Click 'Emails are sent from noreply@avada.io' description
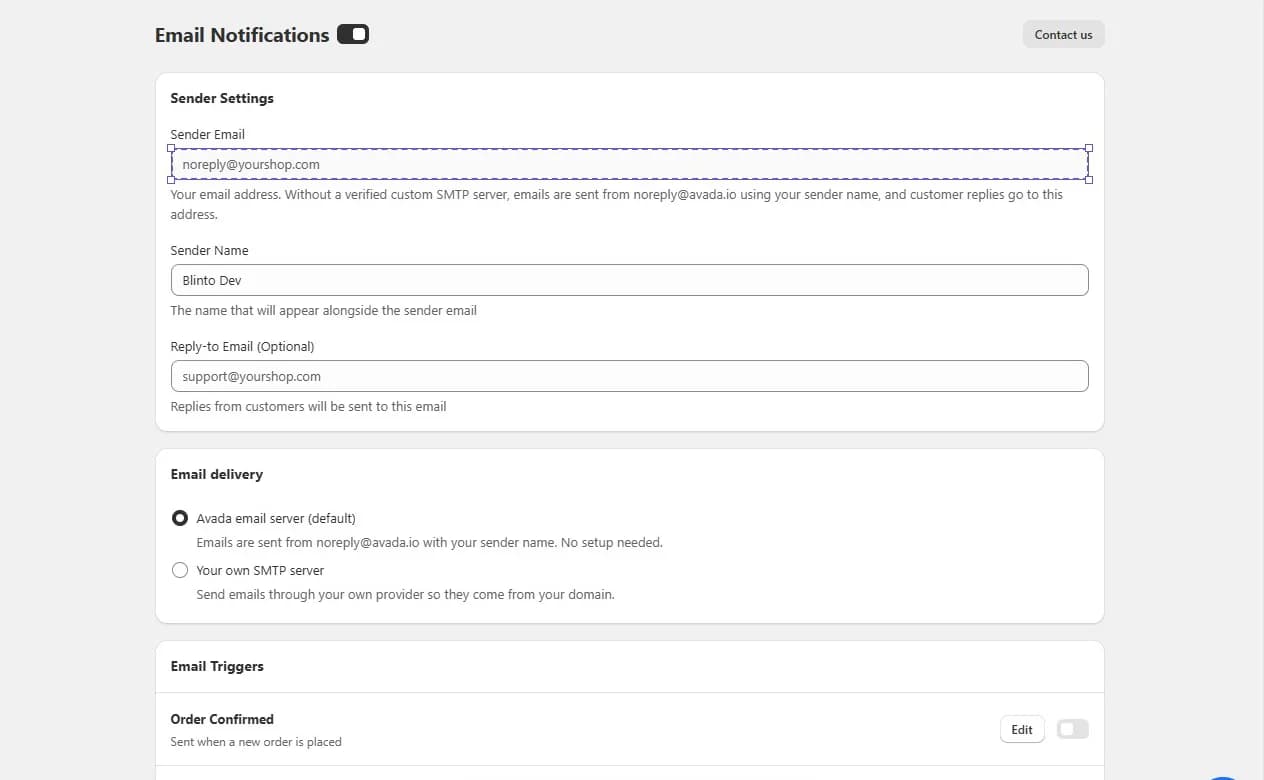 (429, 542)
